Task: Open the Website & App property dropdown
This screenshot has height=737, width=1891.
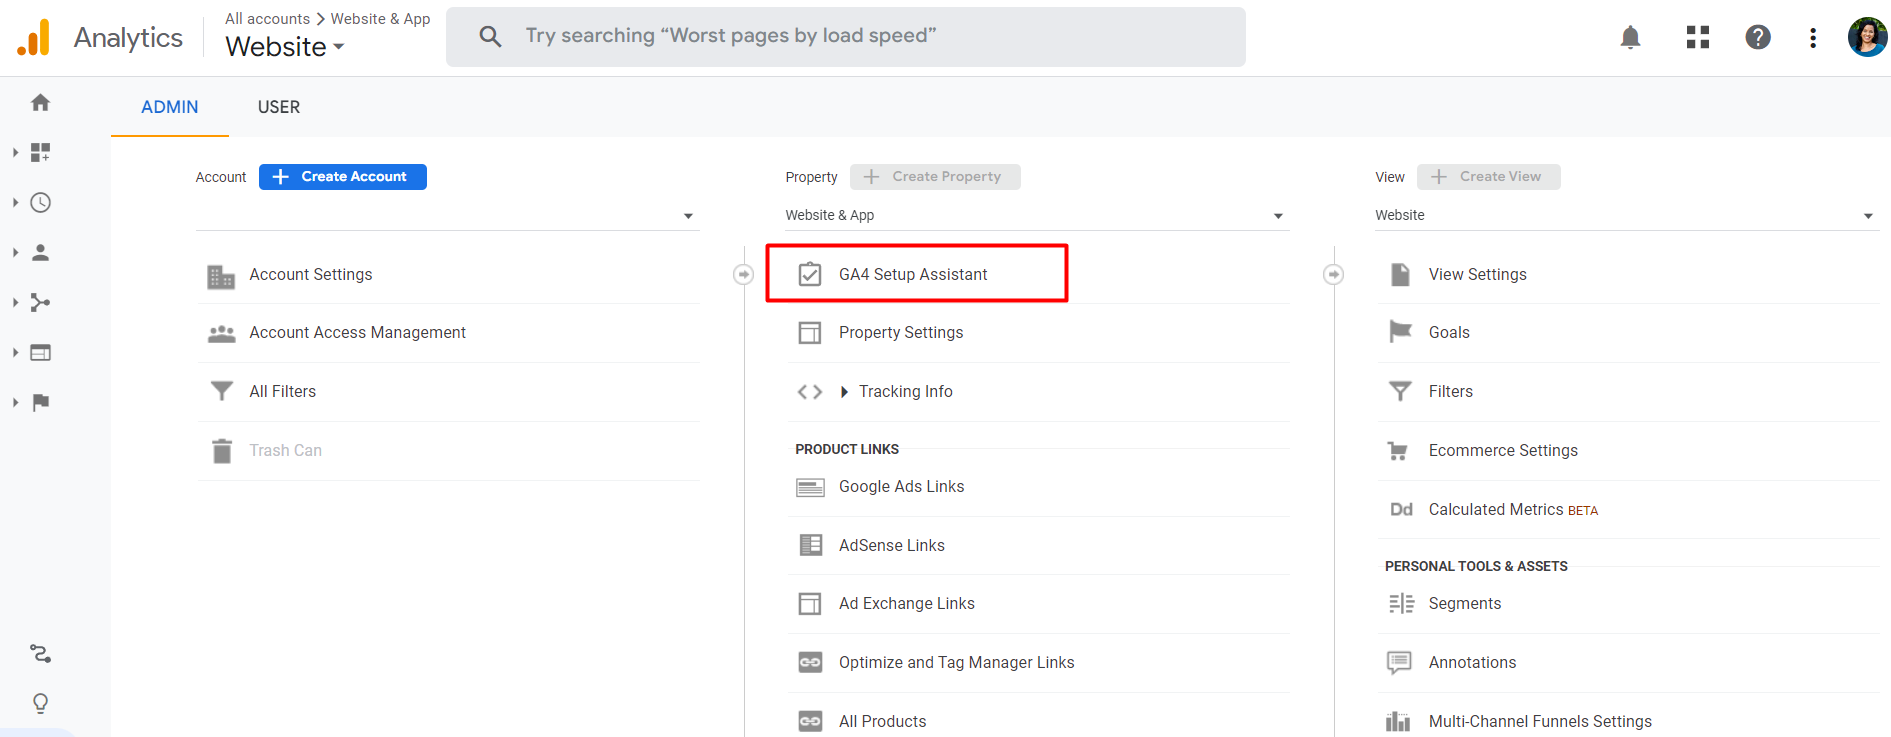Action: (1035, 216)
